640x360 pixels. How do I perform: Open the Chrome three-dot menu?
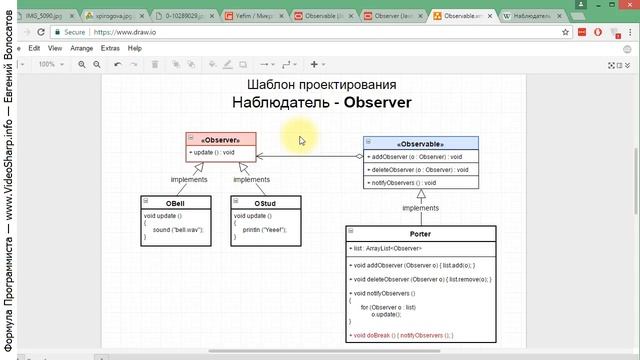[x=630, y=32]
